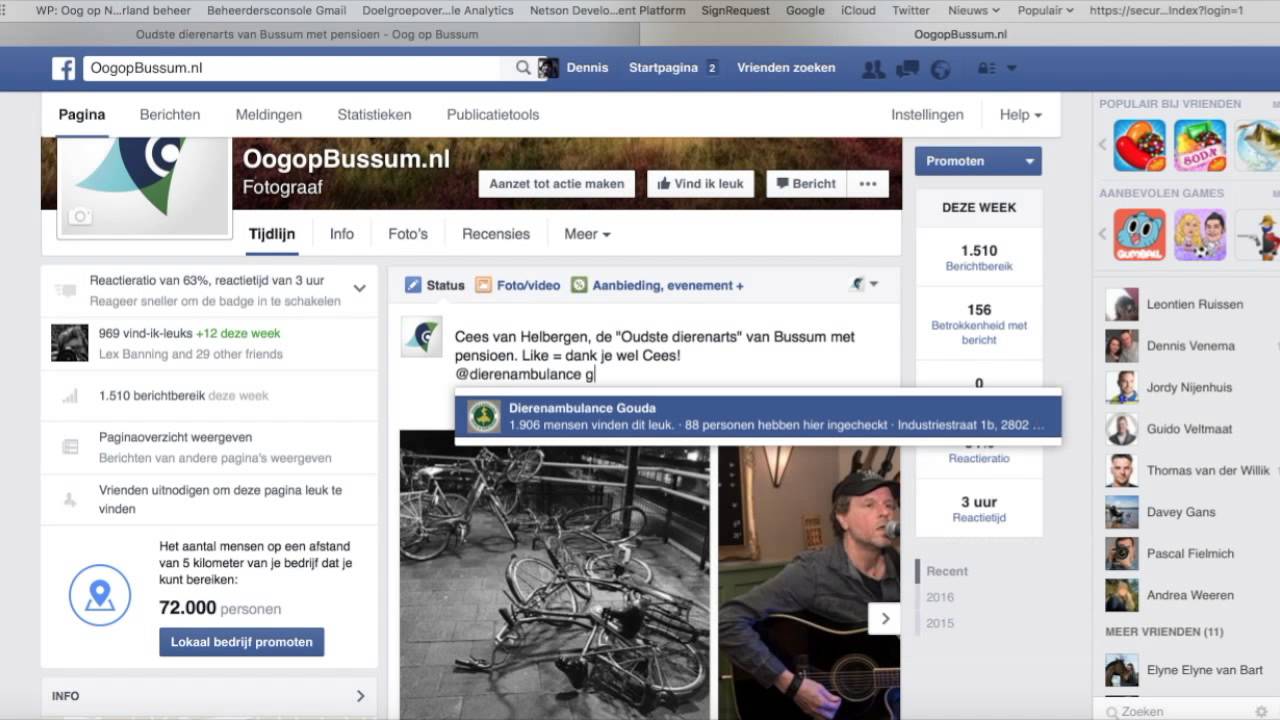Jump to 2016 on timeline
Viewport: 1280px width, 720px height.
pyautogui.click(x=940, y=597)
